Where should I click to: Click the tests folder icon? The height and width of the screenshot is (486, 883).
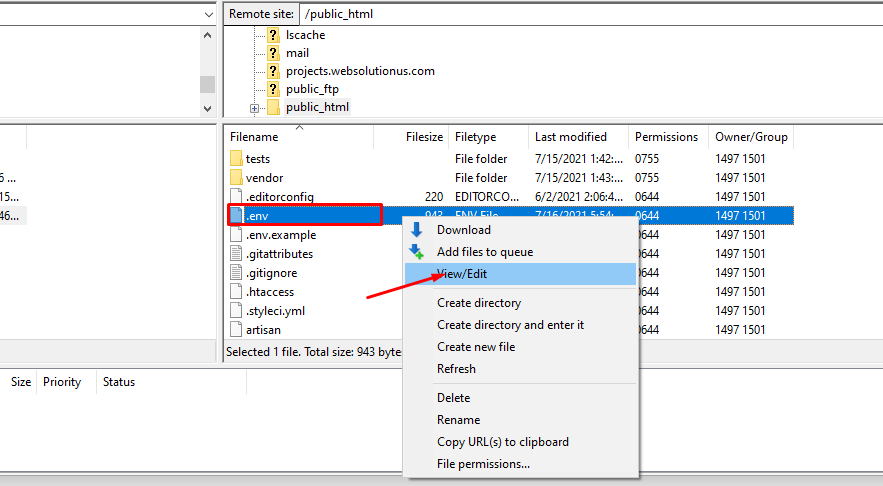(x=236, y=159)
